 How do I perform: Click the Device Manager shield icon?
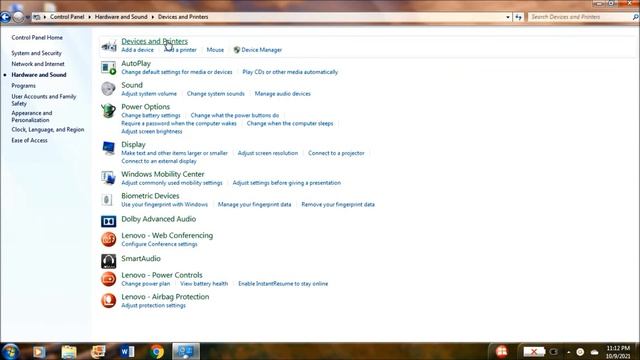(236, 50)
